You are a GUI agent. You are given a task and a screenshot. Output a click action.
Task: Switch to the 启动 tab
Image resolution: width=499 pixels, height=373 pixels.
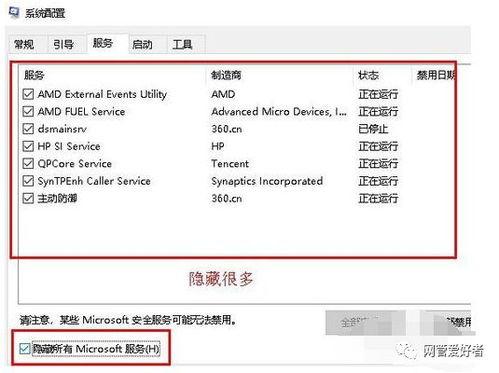click(143, 44)
